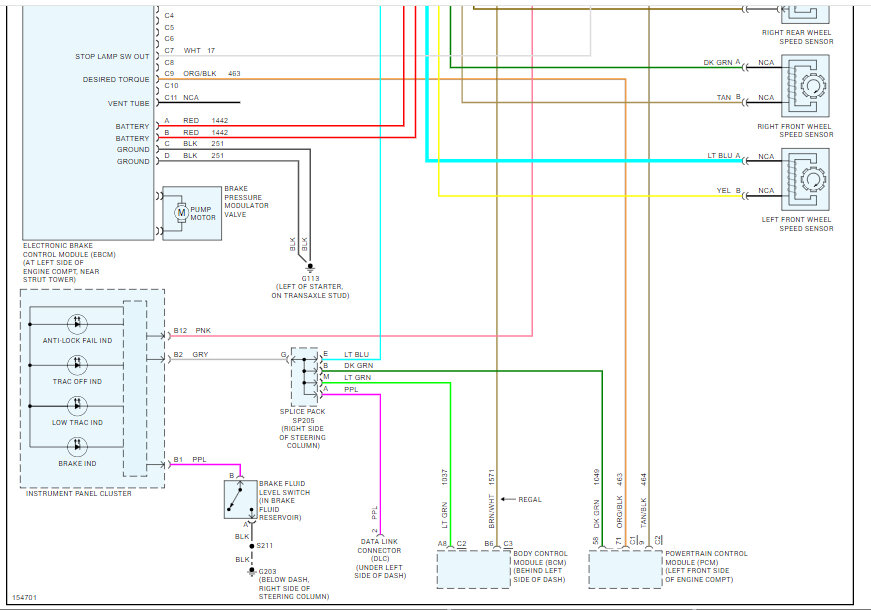Viewport: 871px width, 610px height.
Task: Select the BODY CONTROL MODULE (BCM) caption
Action: click(540, 567)
